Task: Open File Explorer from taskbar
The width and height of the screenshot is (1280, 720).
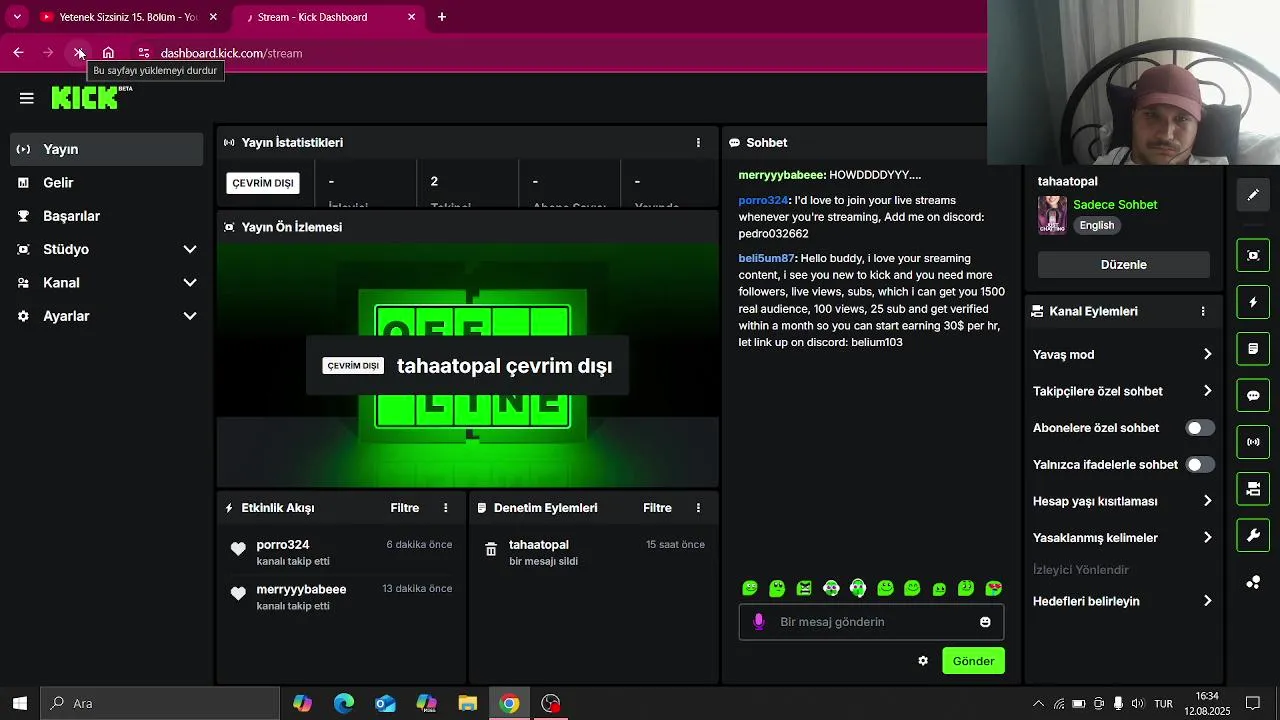Action: click(467, 703)
